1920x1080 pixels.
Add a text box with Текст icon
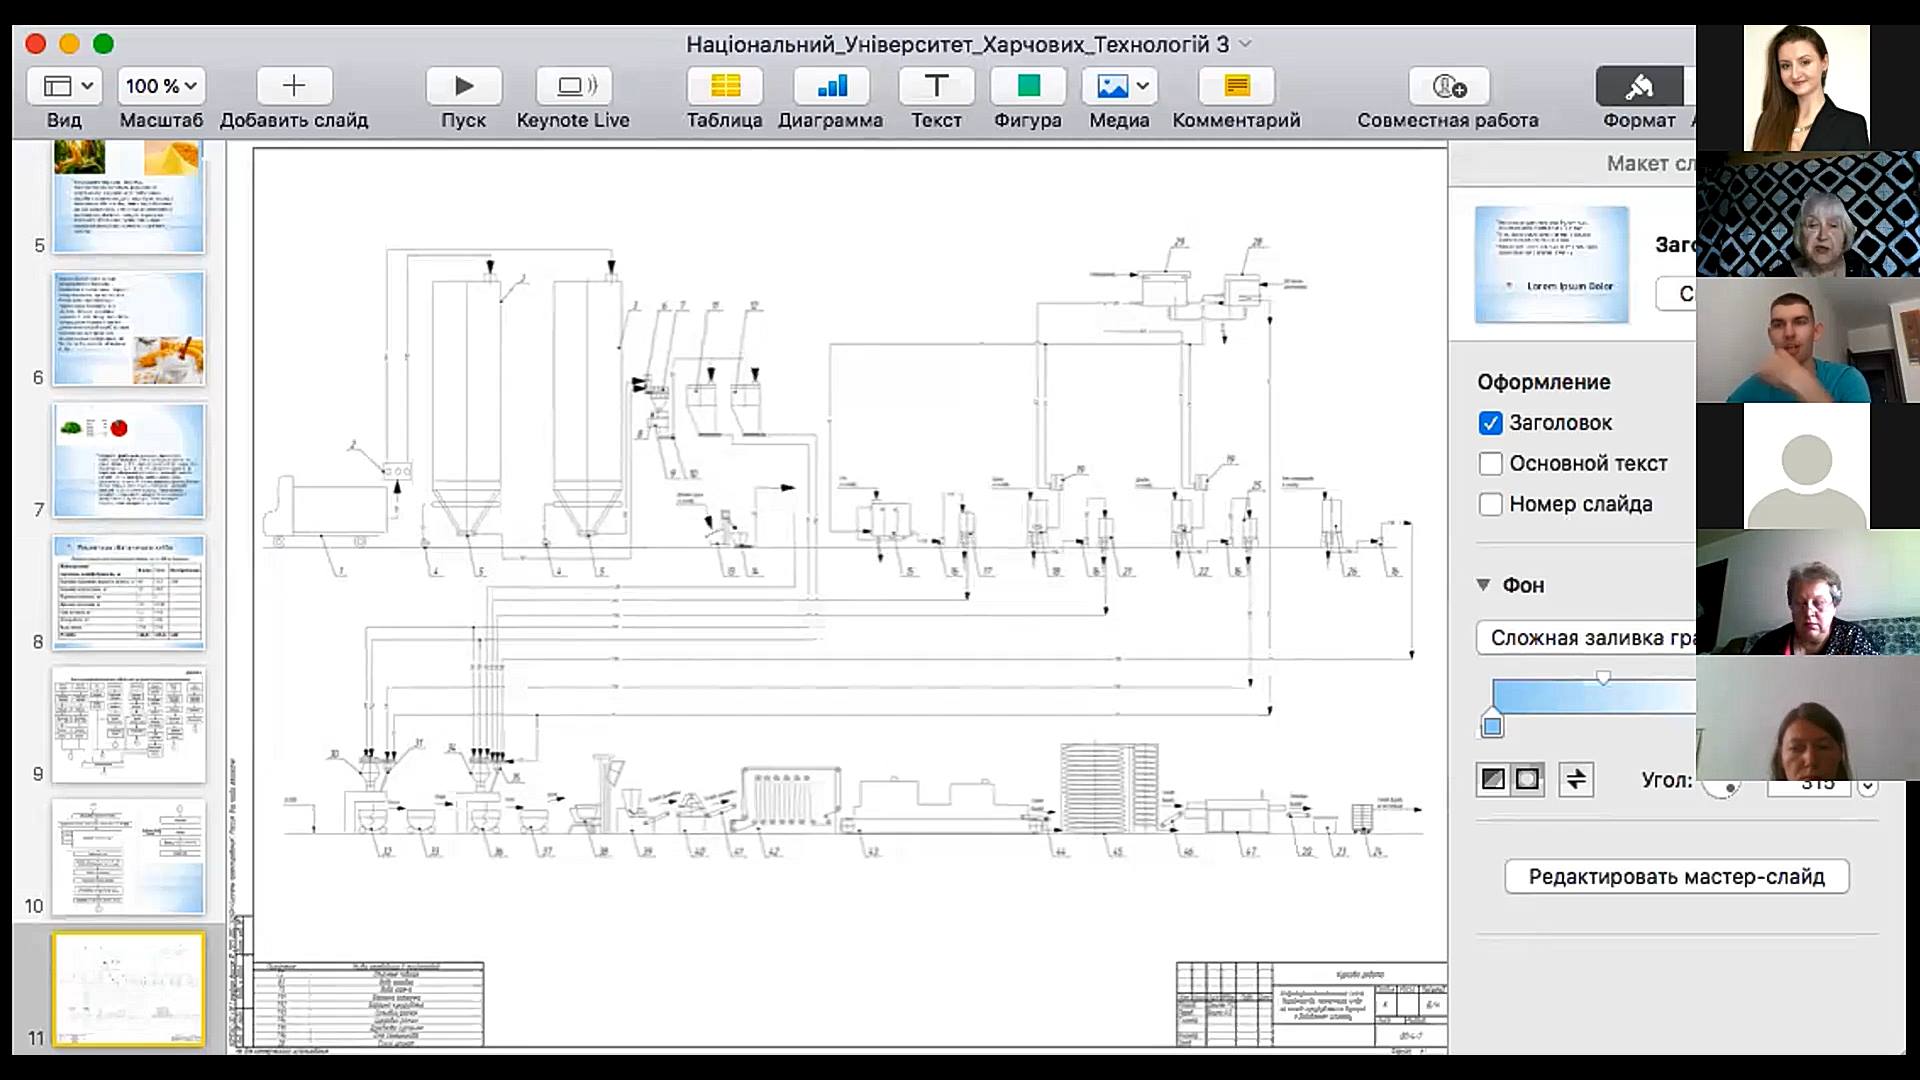[936, 87]
